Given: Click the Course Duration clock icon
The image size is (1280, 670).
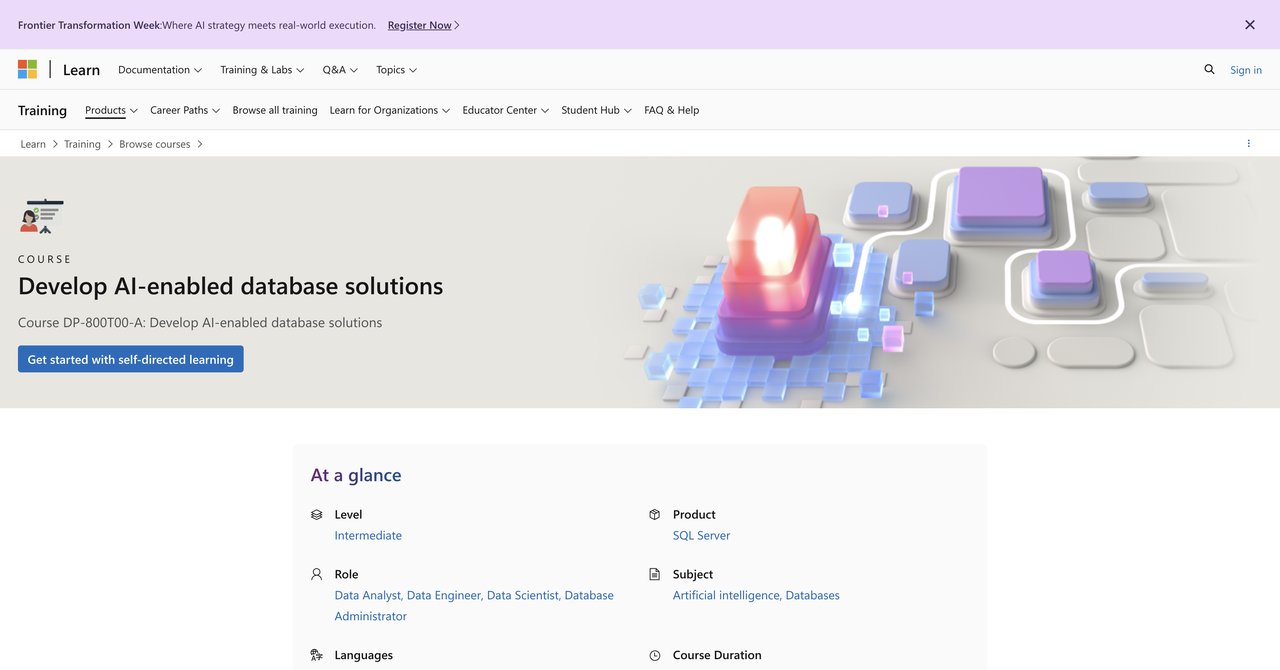Looking at the screenshot, I should pyautogui.click(x=655, y=656).
